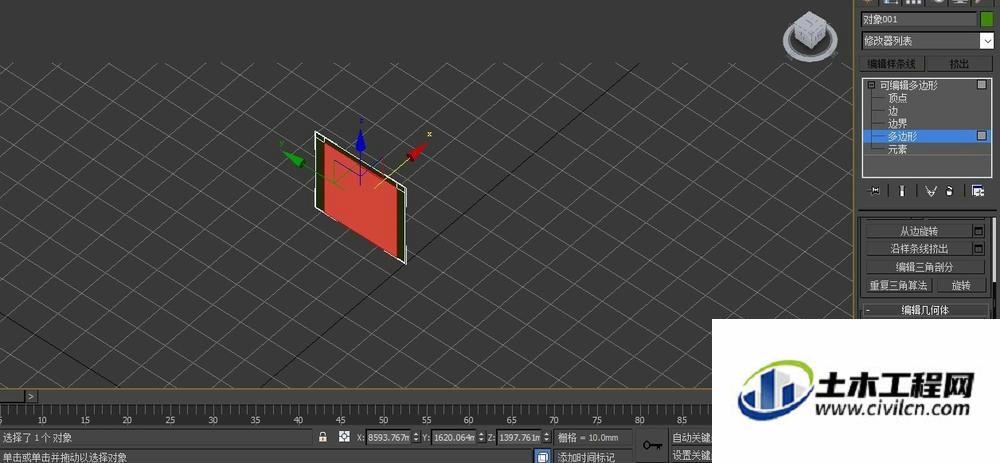Select 顶点 sub-object level
Viewport: 1000px width, 463px height.
click(x=897, y=98)
